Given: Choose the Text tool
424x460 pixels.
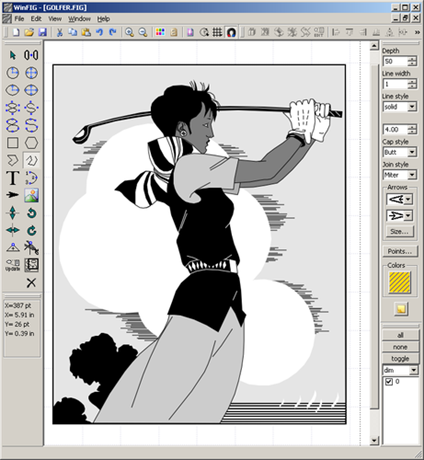Looking at the screenshot, I should coord(13,178).
